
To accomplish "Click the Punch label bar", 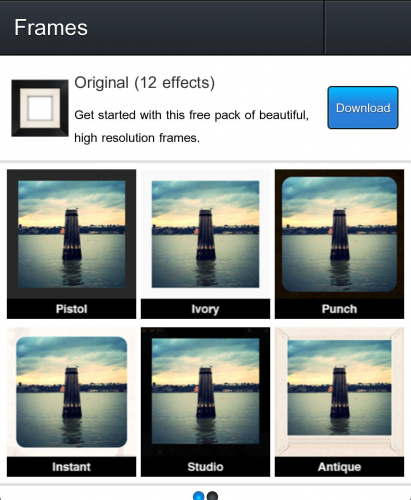I will click(x=339, y=309).
